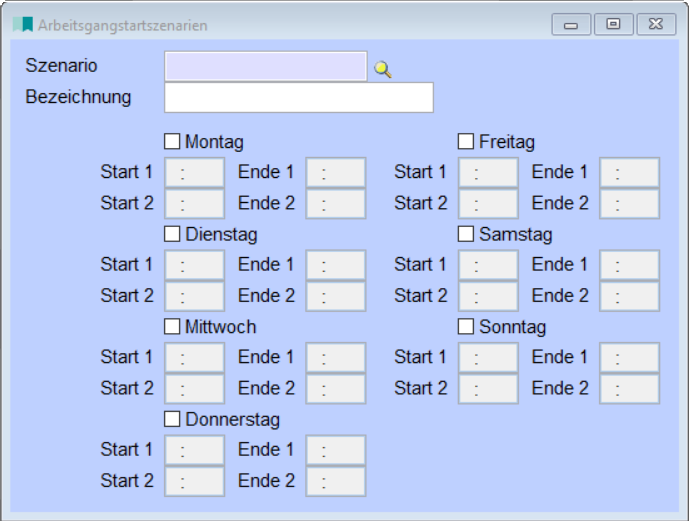Check the Mittwoch checkbox
Viewport: 689px width, 521px height.
point(172,327)
